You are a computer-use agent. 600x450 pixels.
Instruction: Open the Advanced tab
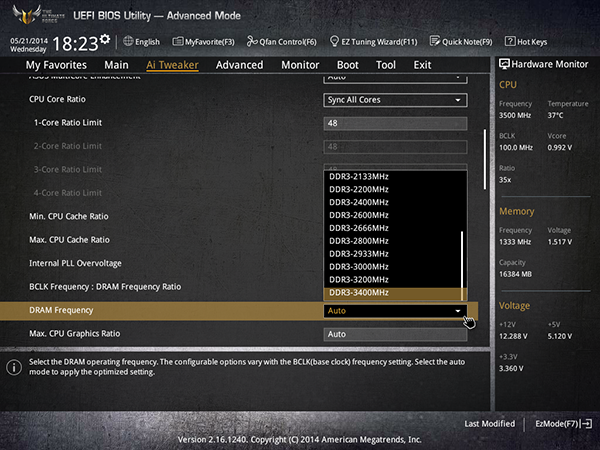(x=240, y=65)
